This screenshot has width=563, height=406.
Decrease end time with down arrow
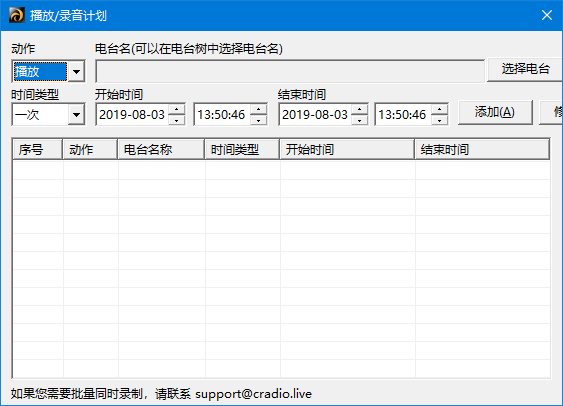(439, 120)
